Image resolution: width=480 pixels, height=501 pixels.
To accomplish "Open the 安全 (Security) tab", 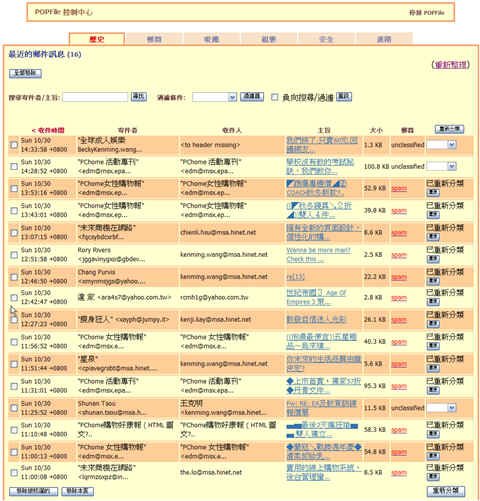I will 326,39.
